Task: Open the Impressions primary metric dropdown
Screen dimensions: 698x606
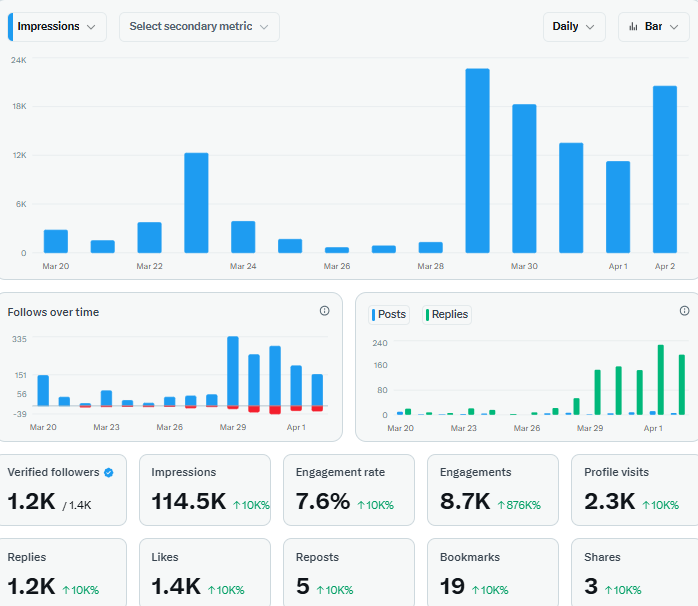Action: (57, 27)
